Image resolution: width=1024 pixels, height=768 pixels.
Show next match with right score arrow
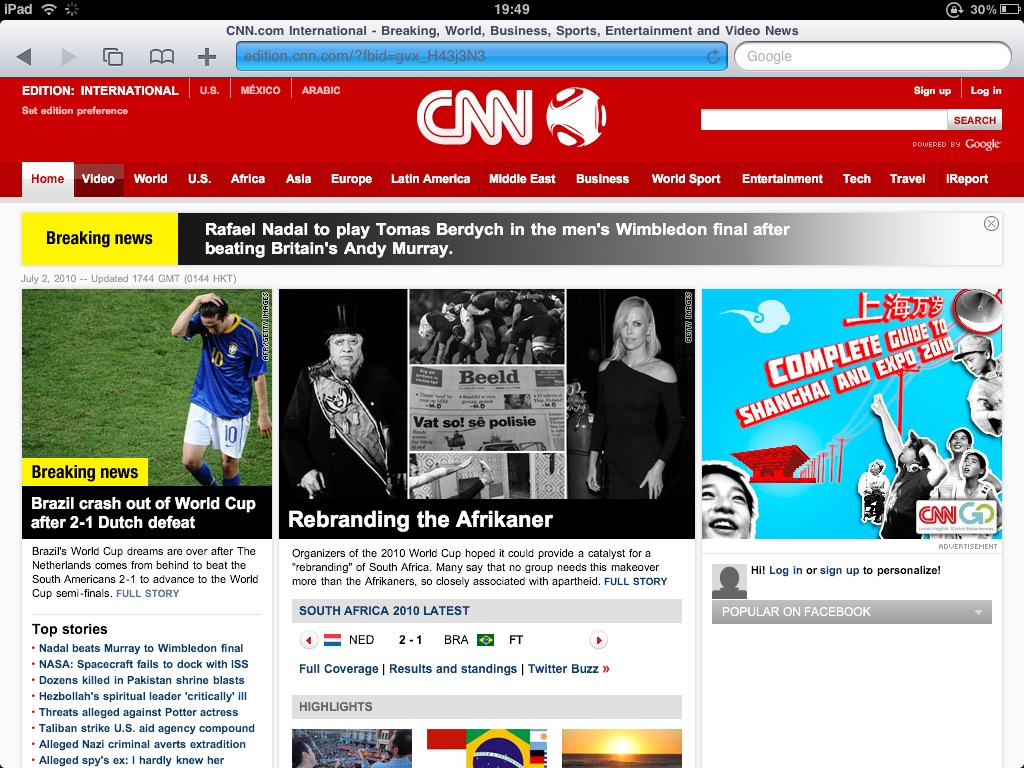point(598,640)
